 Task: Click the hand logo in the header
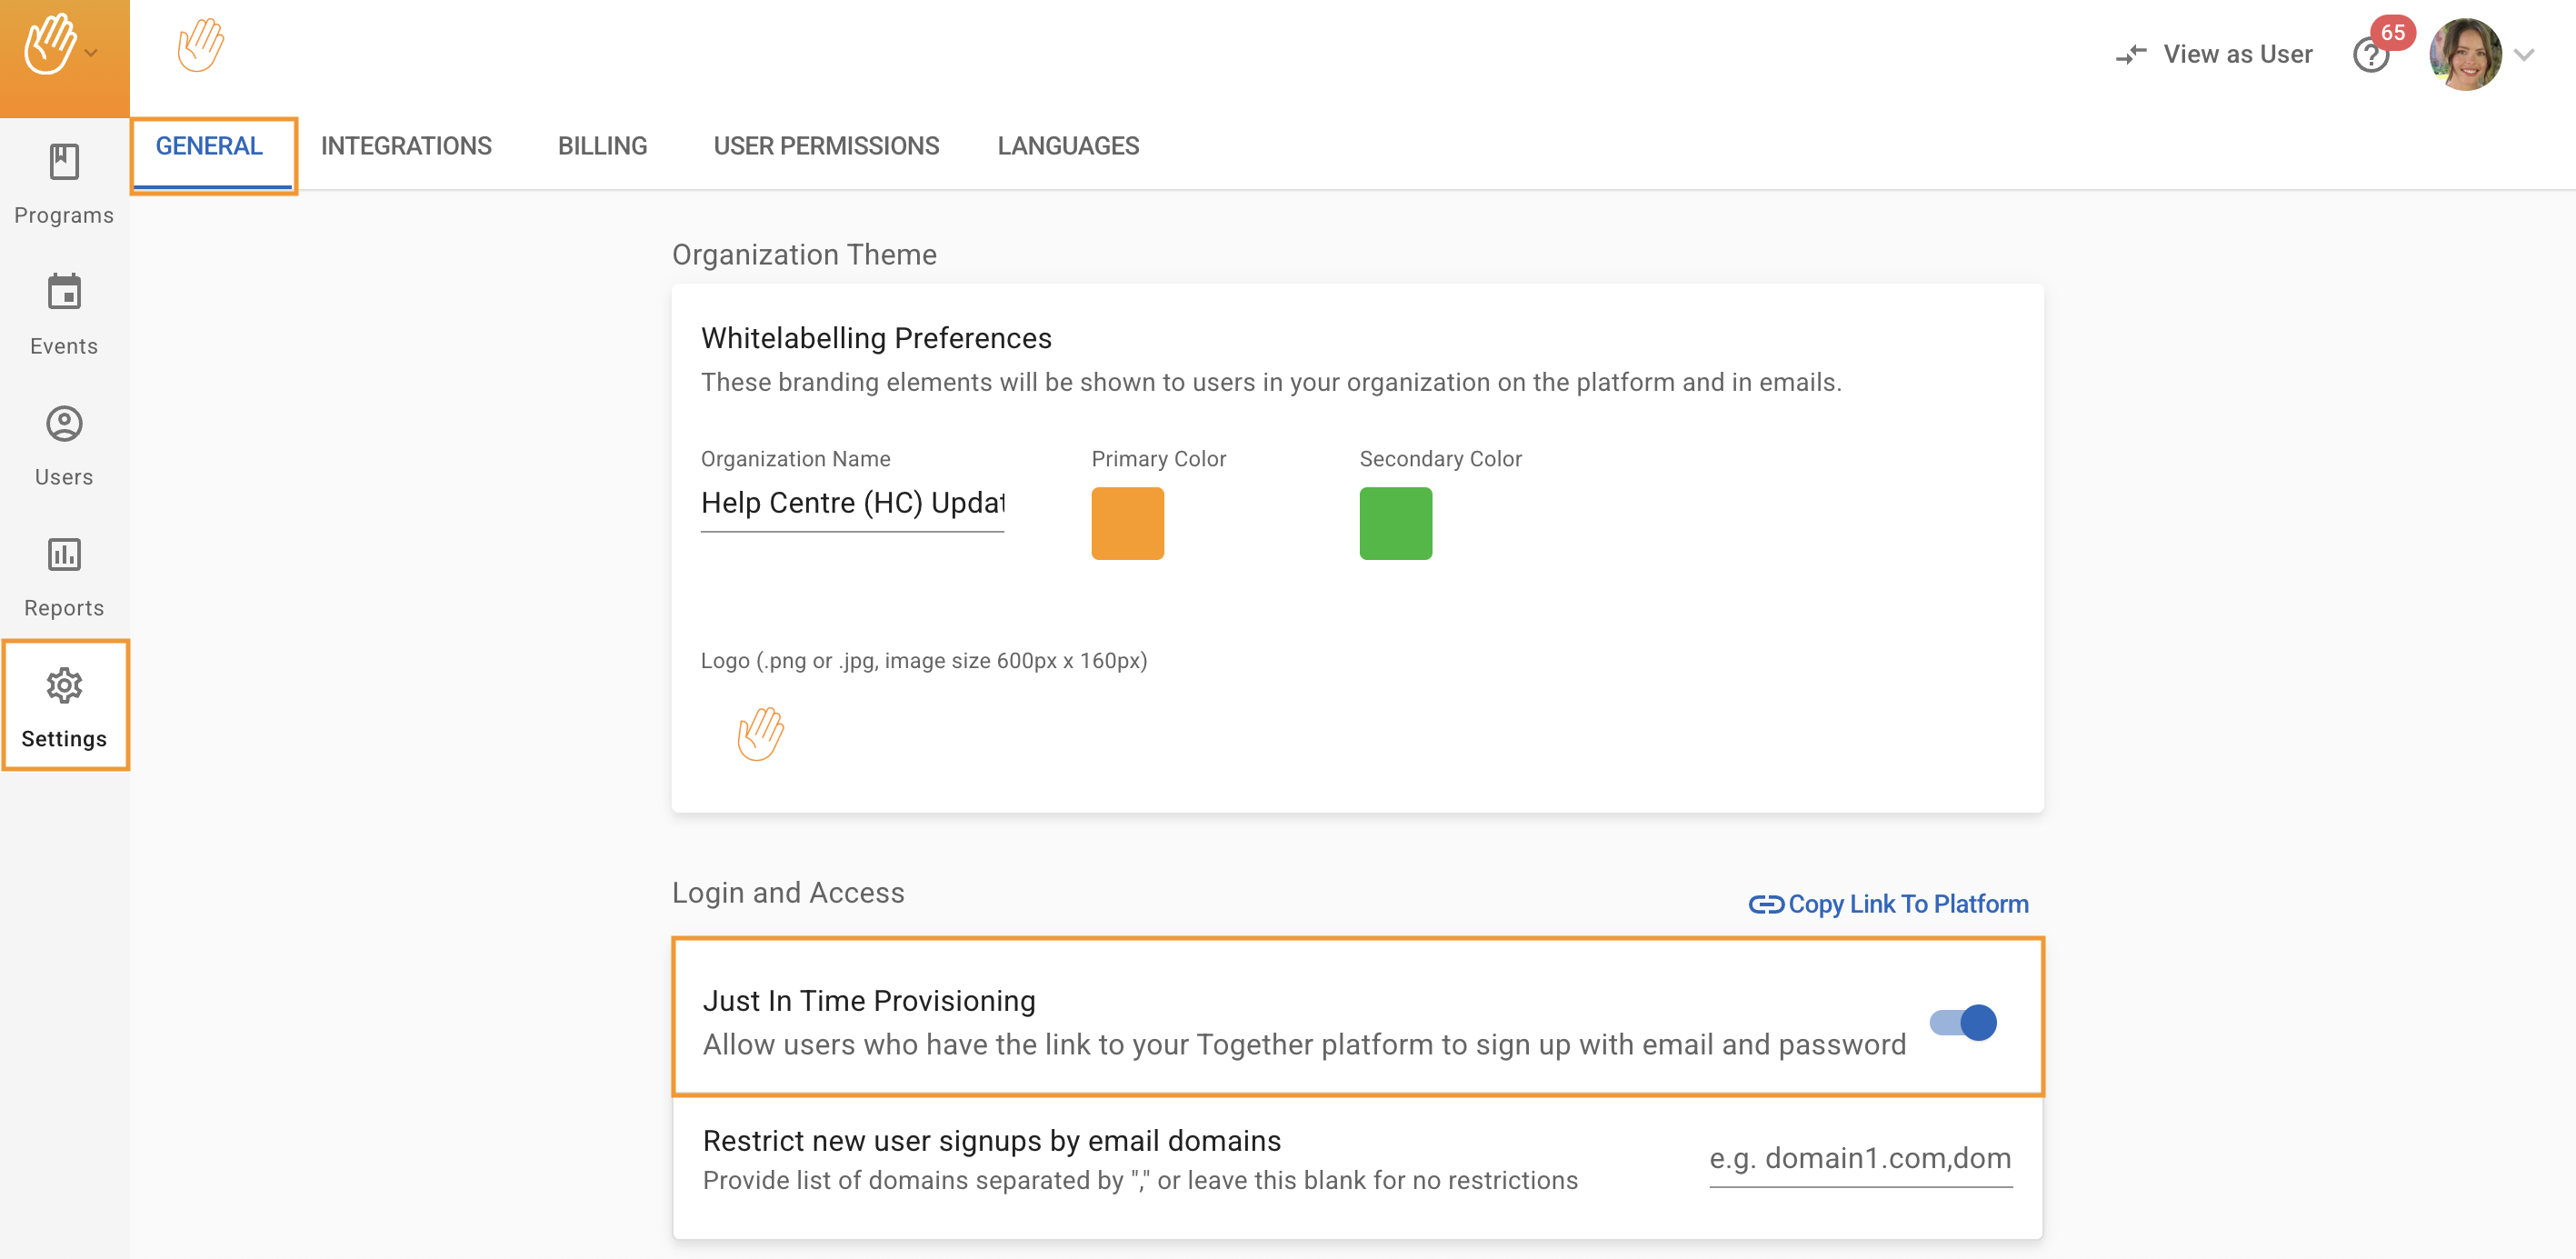200,45
